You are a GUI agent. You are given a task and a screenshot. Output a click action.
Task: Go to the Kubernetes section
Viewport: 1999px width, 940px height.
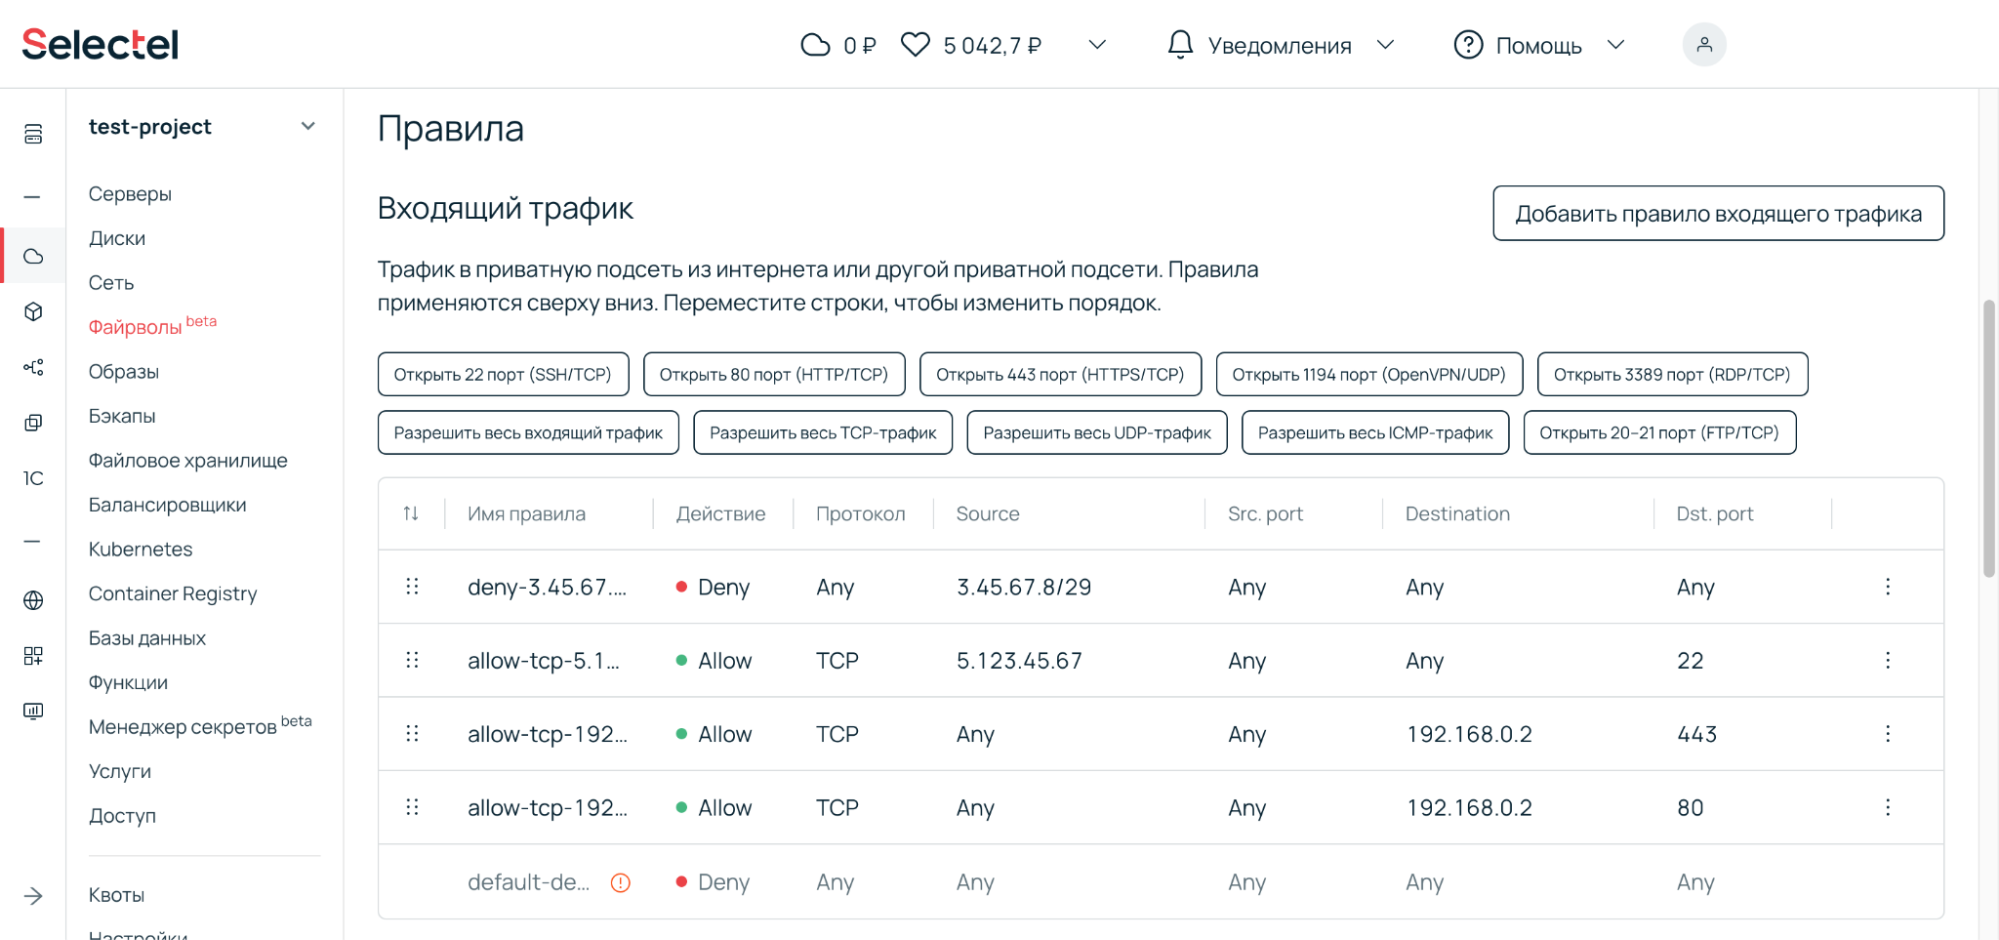pos(140,548)
